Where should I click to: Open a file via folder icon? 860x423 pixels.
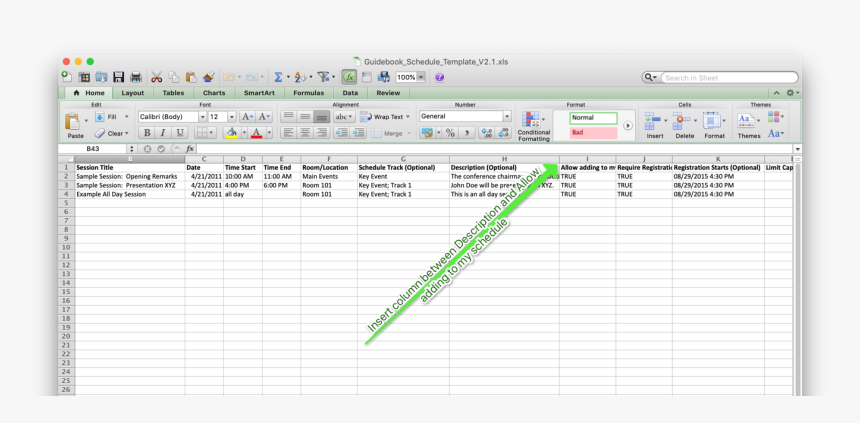(x=101, y=77)
